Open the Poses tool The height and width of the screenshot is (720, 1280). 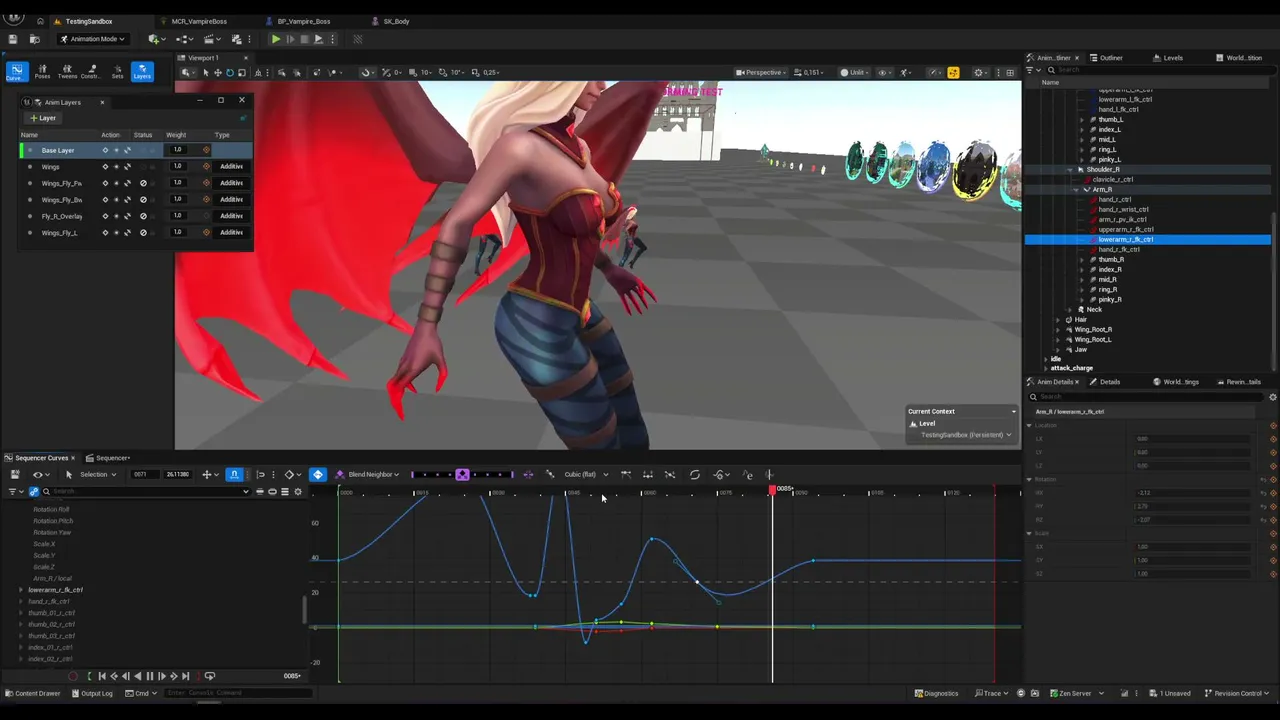point(42,72)
